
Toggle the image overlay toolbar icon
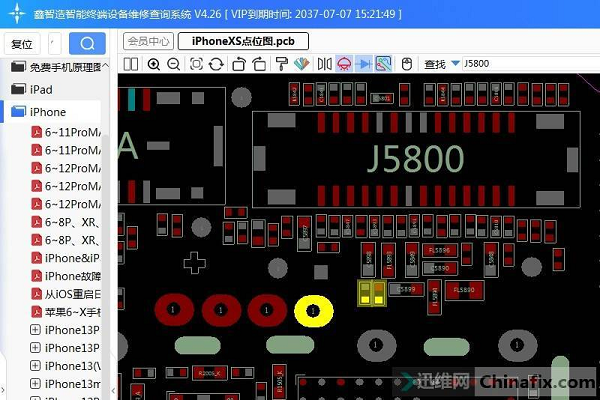[383, 64]
